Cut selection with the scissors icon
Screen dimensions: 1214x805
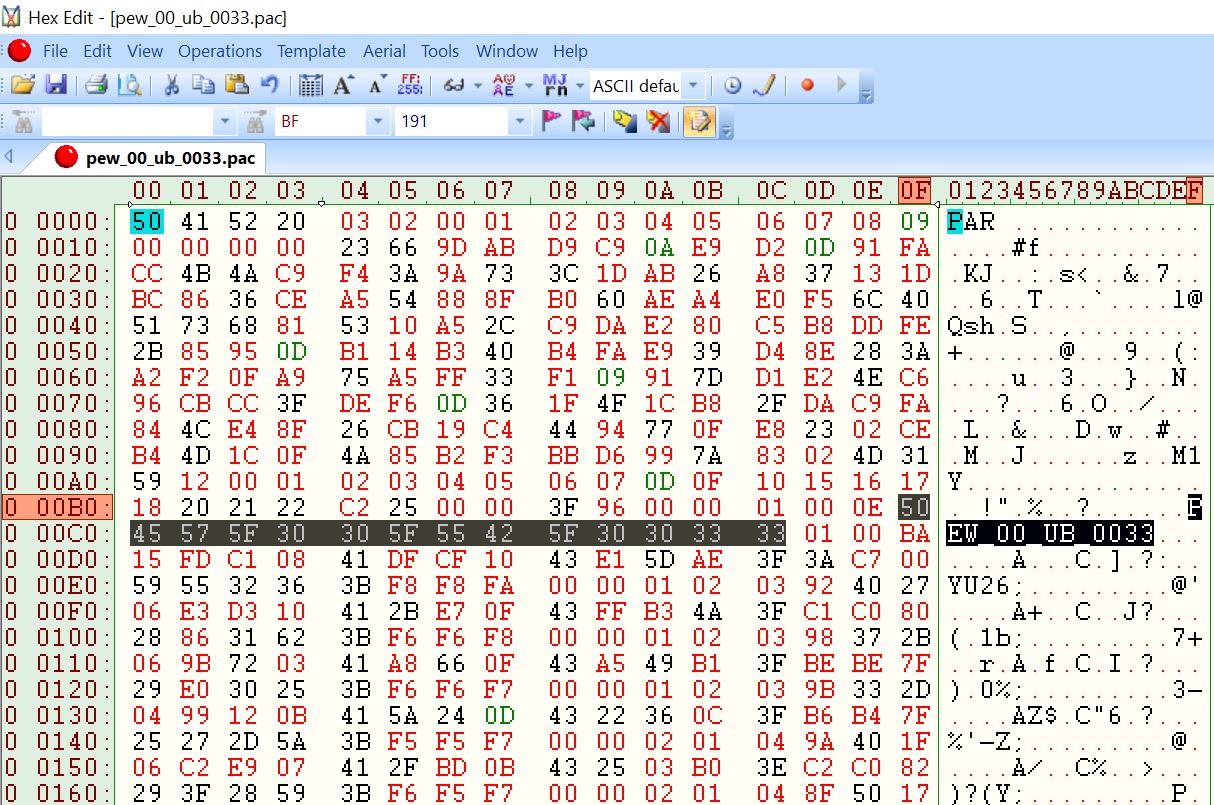(x=171, y=86)
